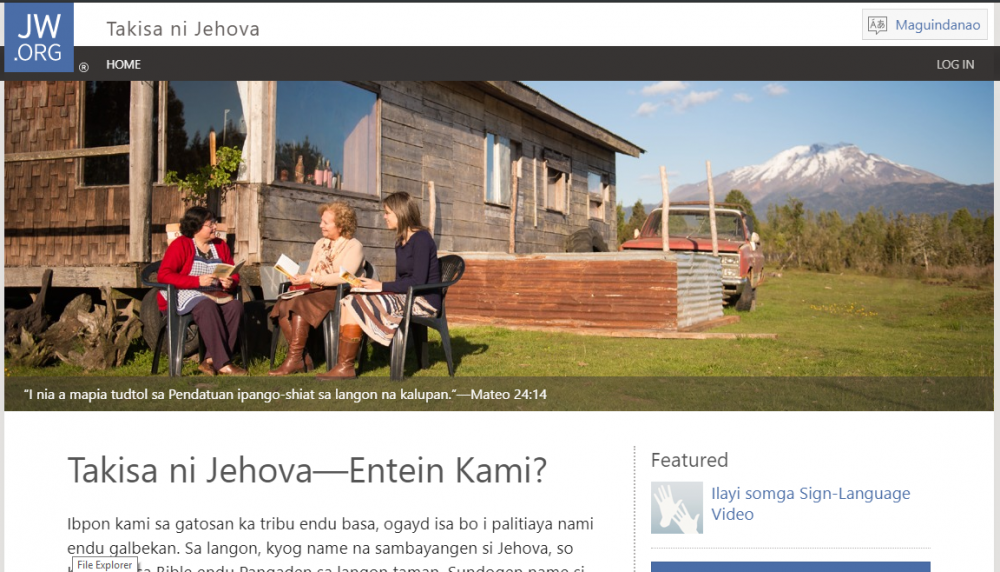This screenshot has width=1000, height=572.
Task: Click the Takisa ni Jehova site title
Action: [x=183, y=29]
